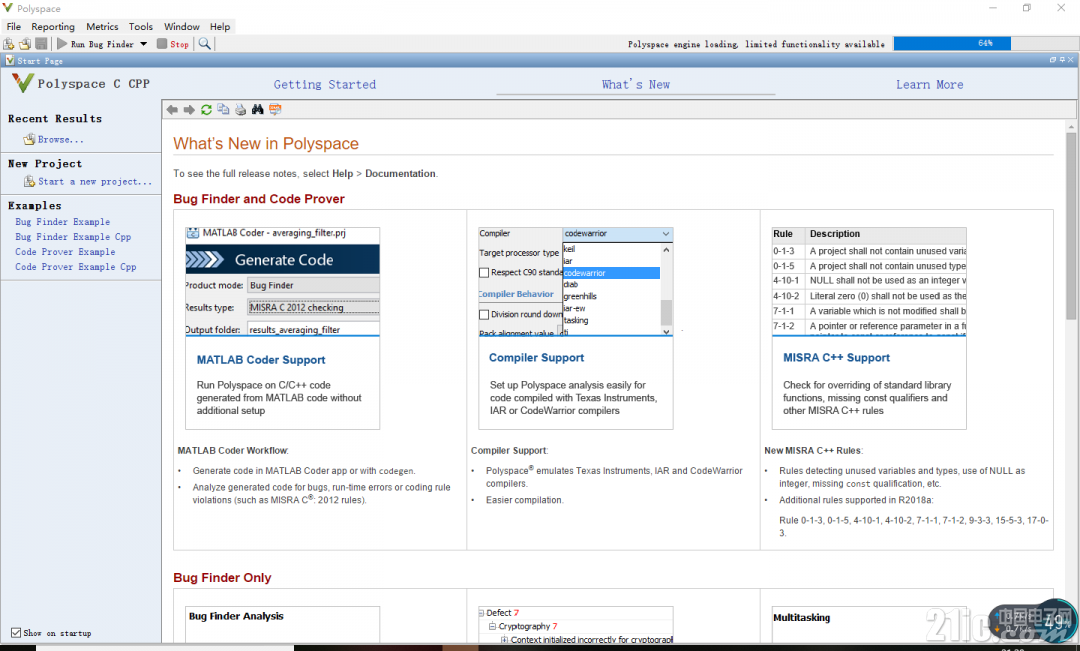Collapse the Defect tree node
Screen dimensions: 1080x651
pos(481,612)
